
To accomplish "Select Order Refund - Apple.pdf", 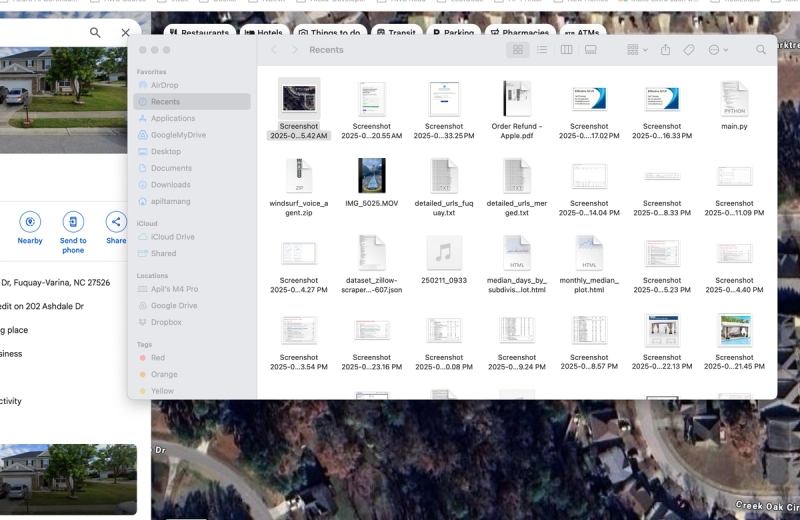I will coord(517,110).
